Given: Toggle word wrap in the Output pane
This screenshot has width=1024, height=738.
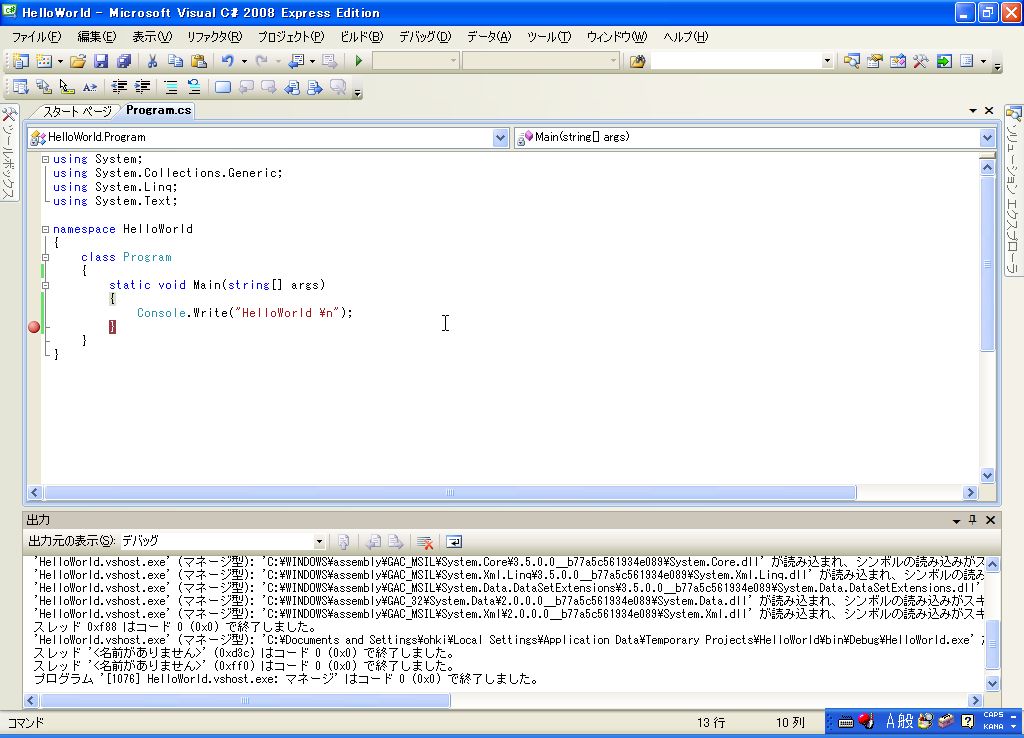Looking at the screenshot, I should (x=454, y=542).
